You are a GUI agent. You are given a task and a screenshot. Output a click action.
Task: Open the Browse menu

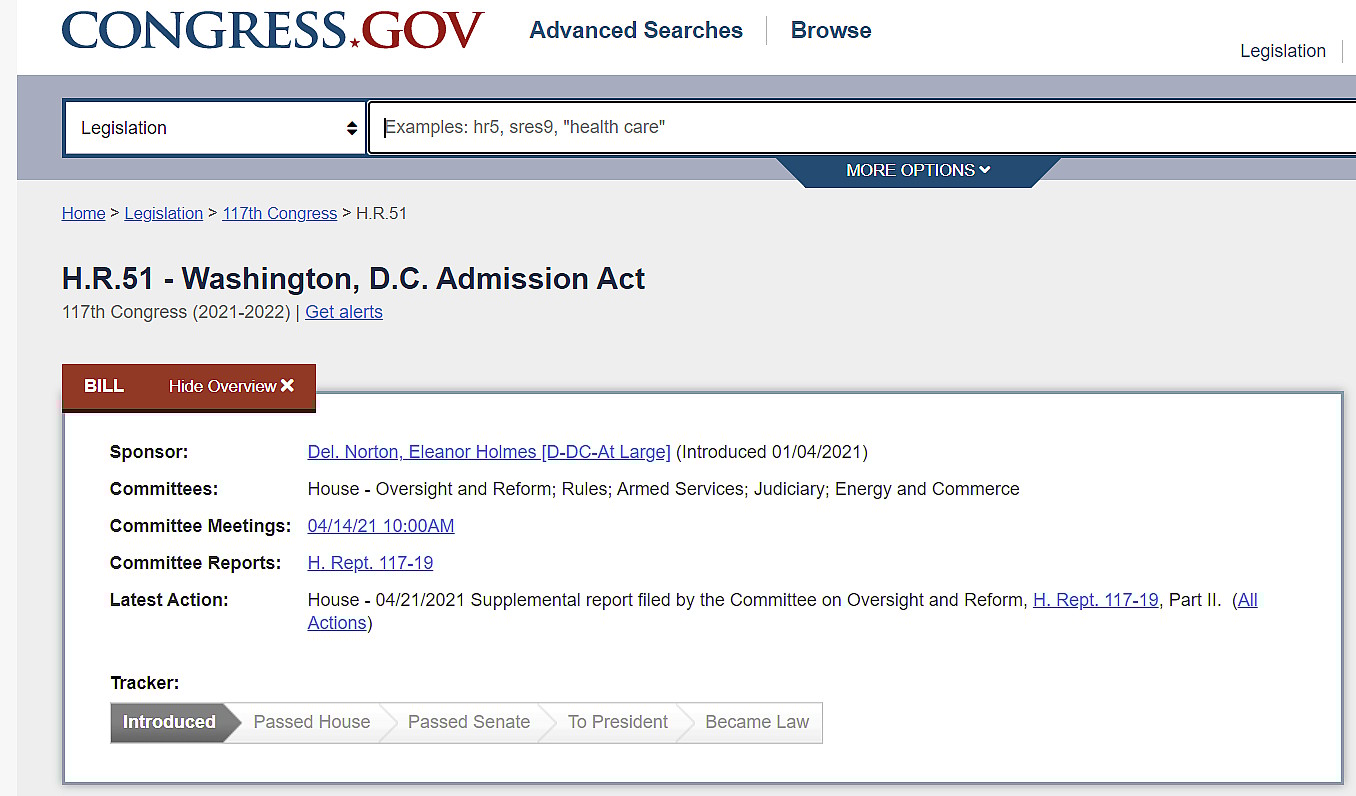click(x=830, y=31)
